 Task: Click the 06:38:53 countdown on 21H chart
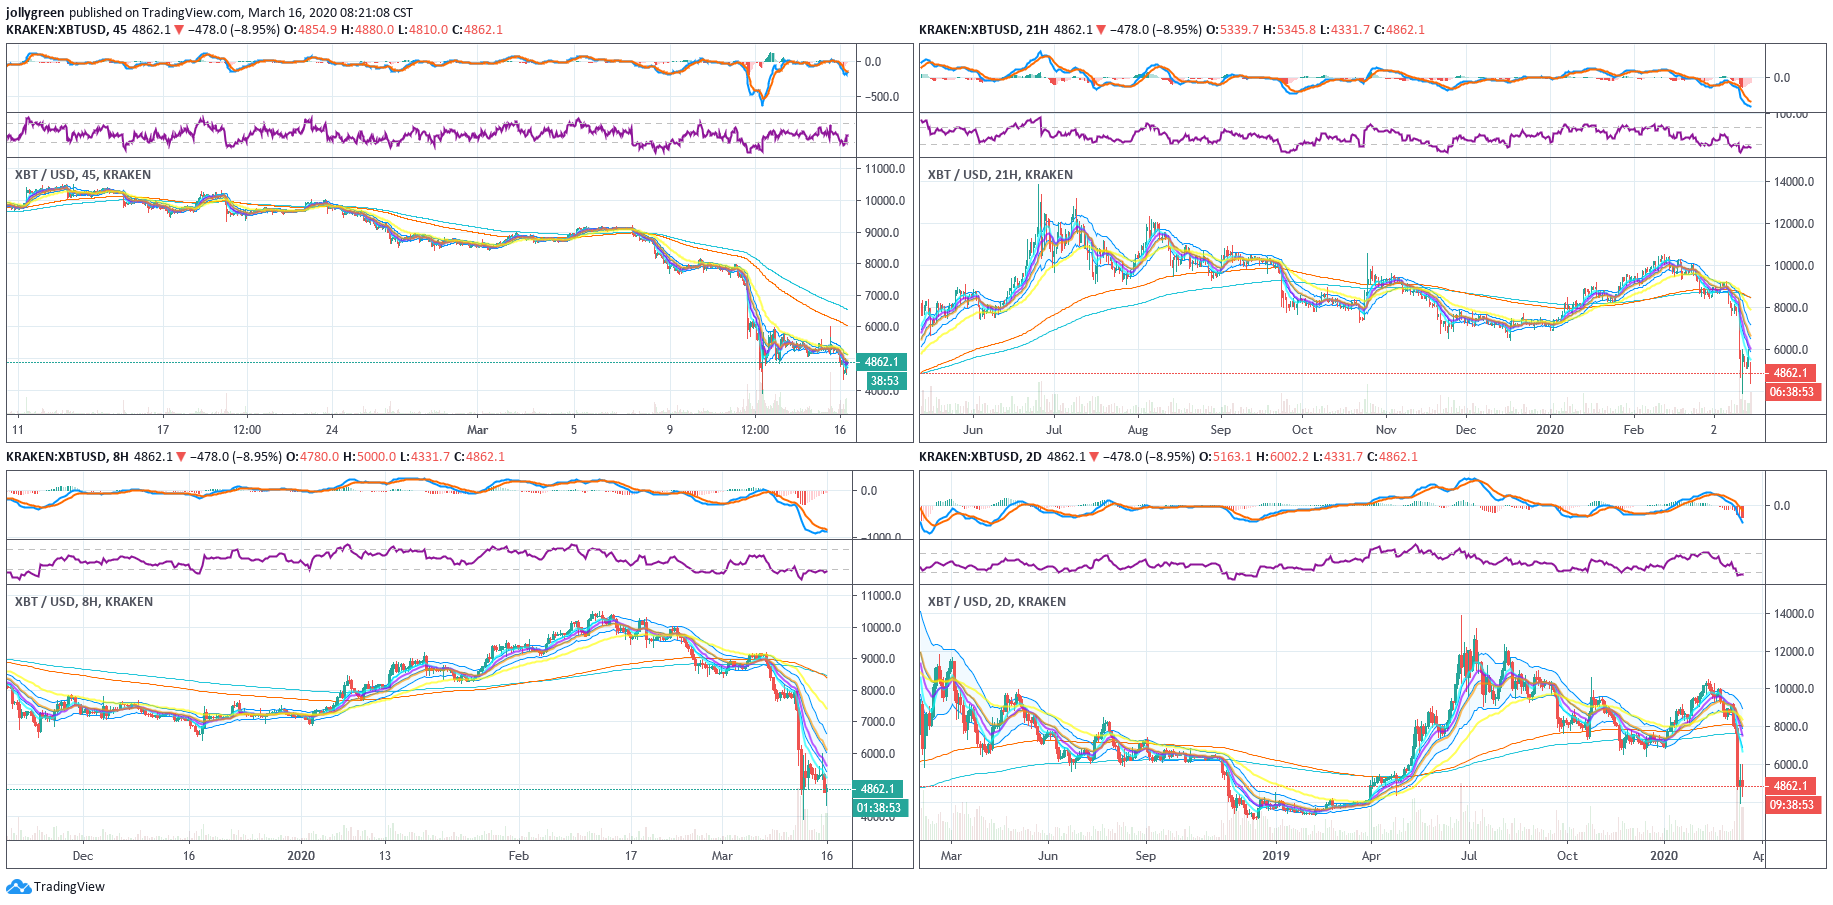pos(1792,392)
